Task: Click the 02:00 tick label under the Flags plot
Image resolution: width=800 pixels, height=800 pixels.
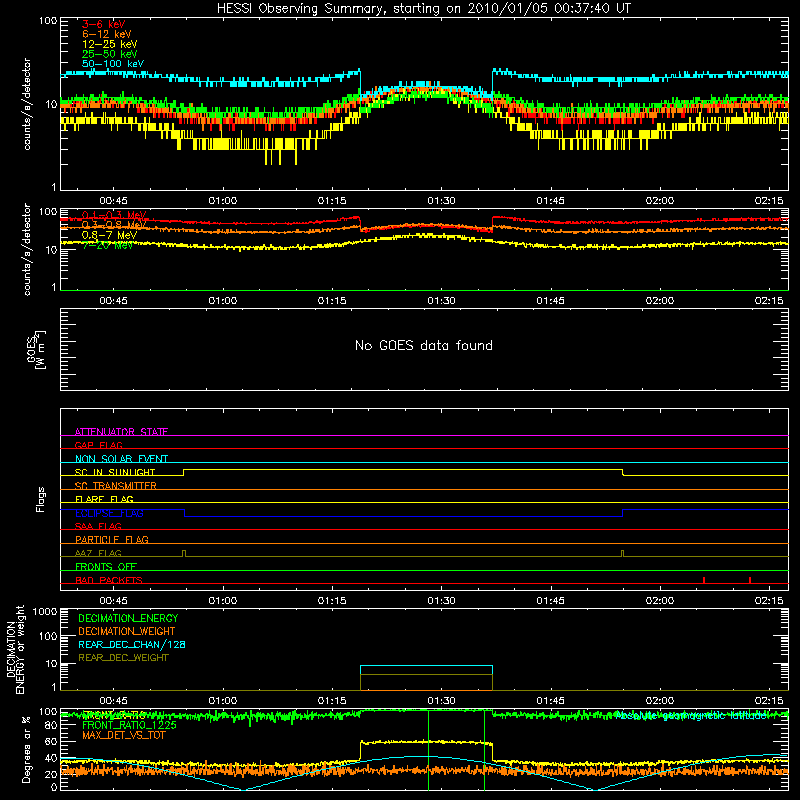Action: pos(660,601)
